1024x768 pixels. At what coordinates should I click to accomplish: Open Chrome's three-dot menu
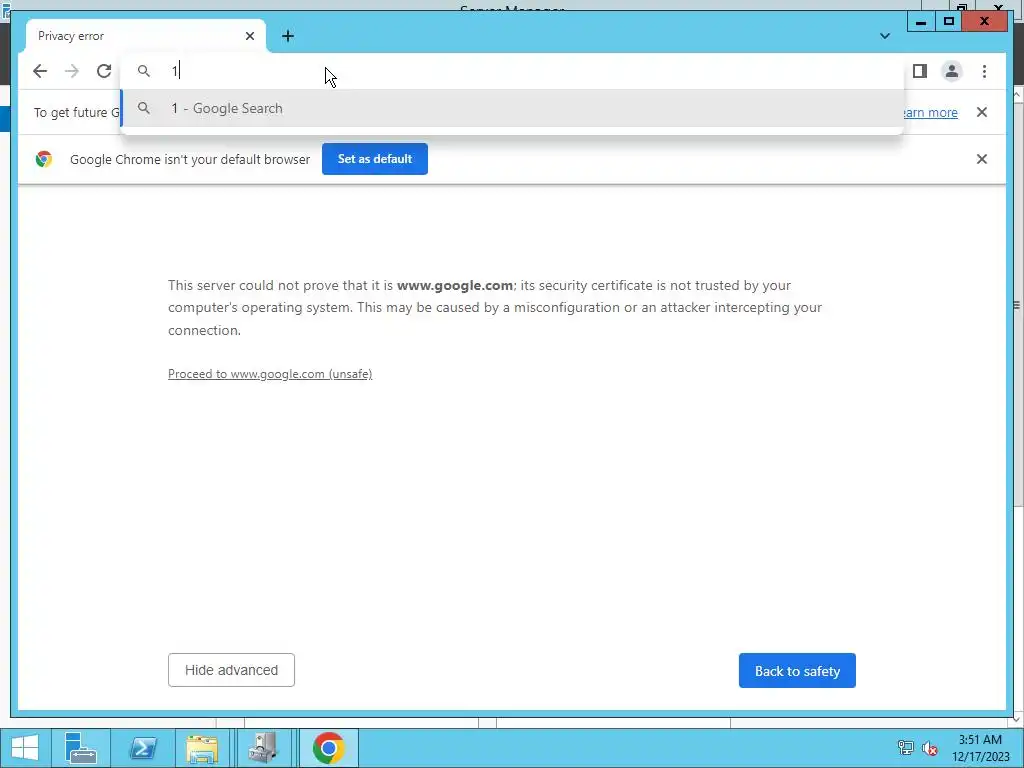click(984, 71)
